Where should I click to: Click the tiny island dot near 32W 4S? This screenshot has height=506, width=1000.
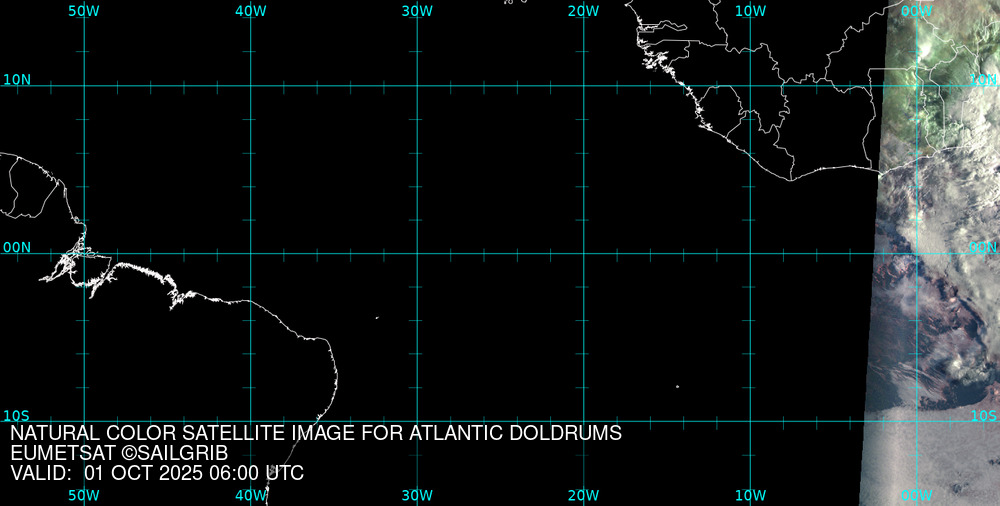click(377, 318)
